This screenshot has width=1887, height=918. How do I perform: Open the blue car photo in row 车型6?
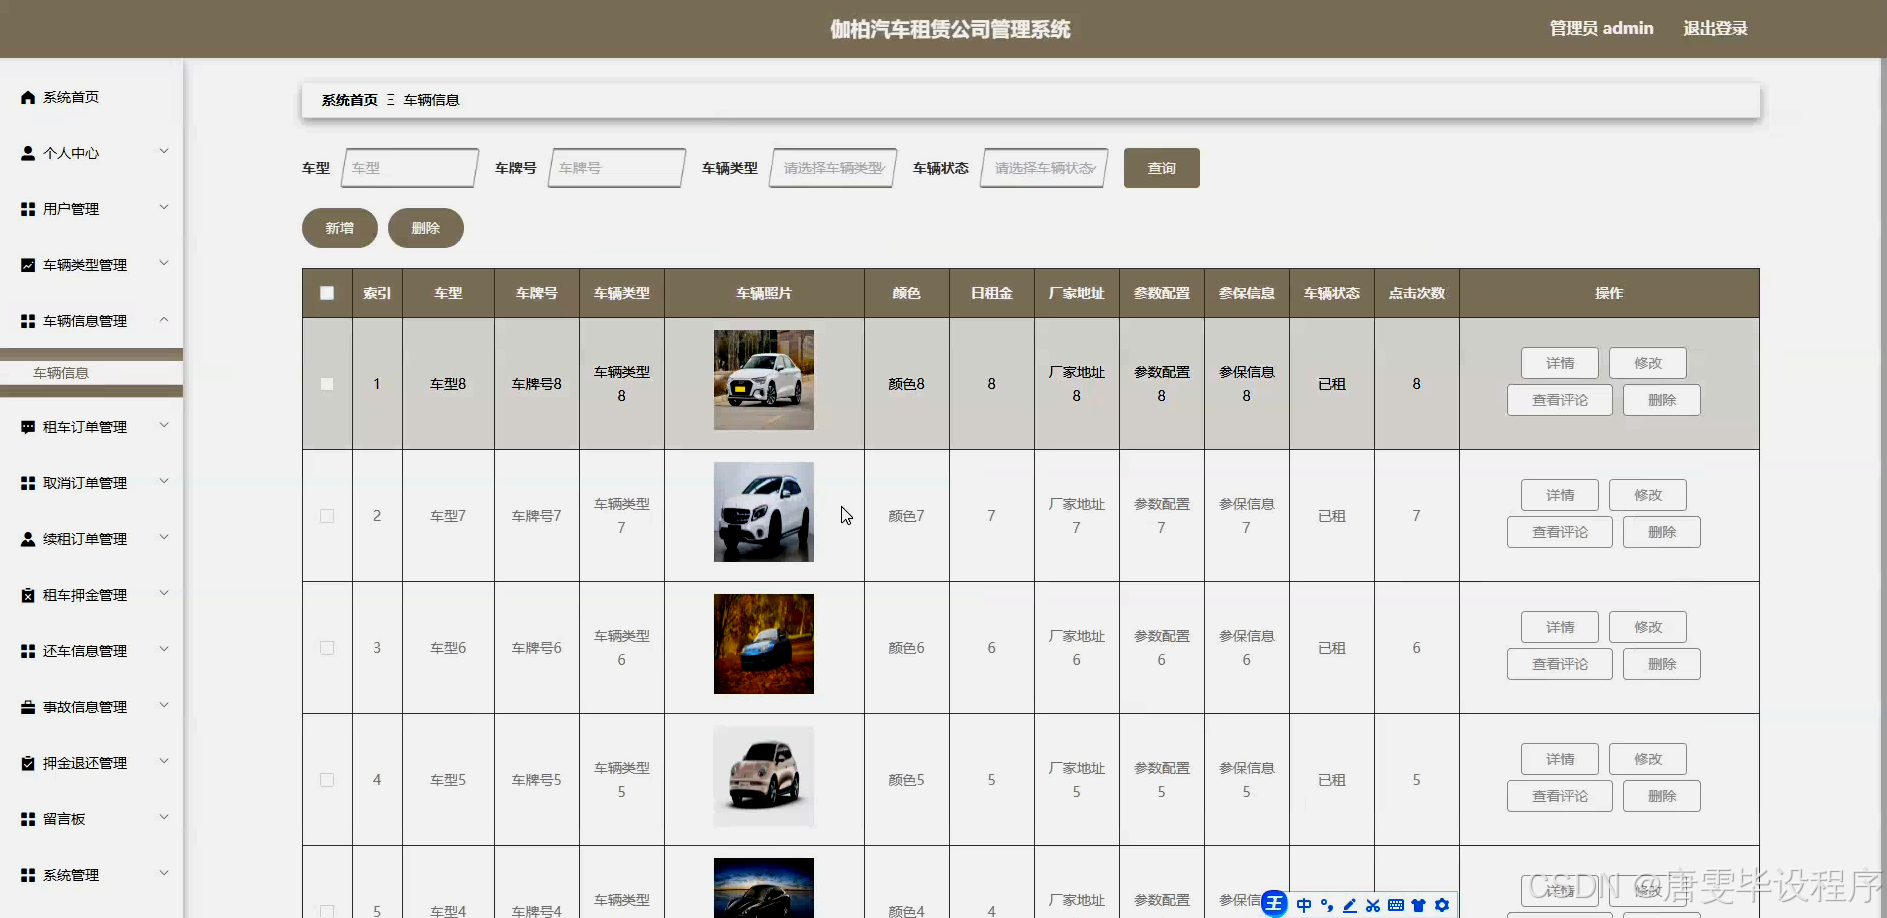tap(764, 644)
